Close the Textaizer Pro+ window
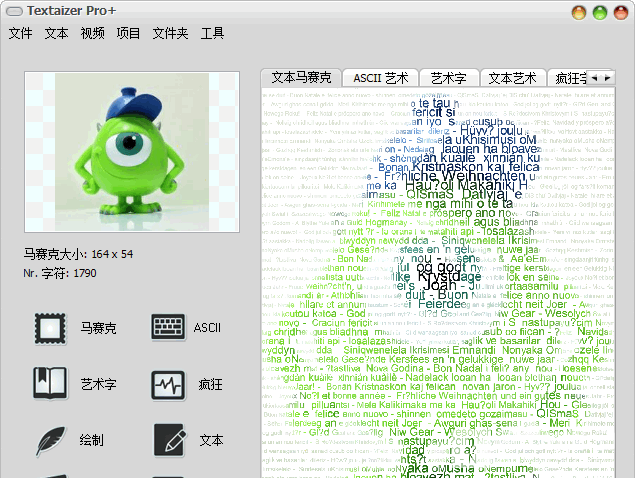 tap(621, 13)
